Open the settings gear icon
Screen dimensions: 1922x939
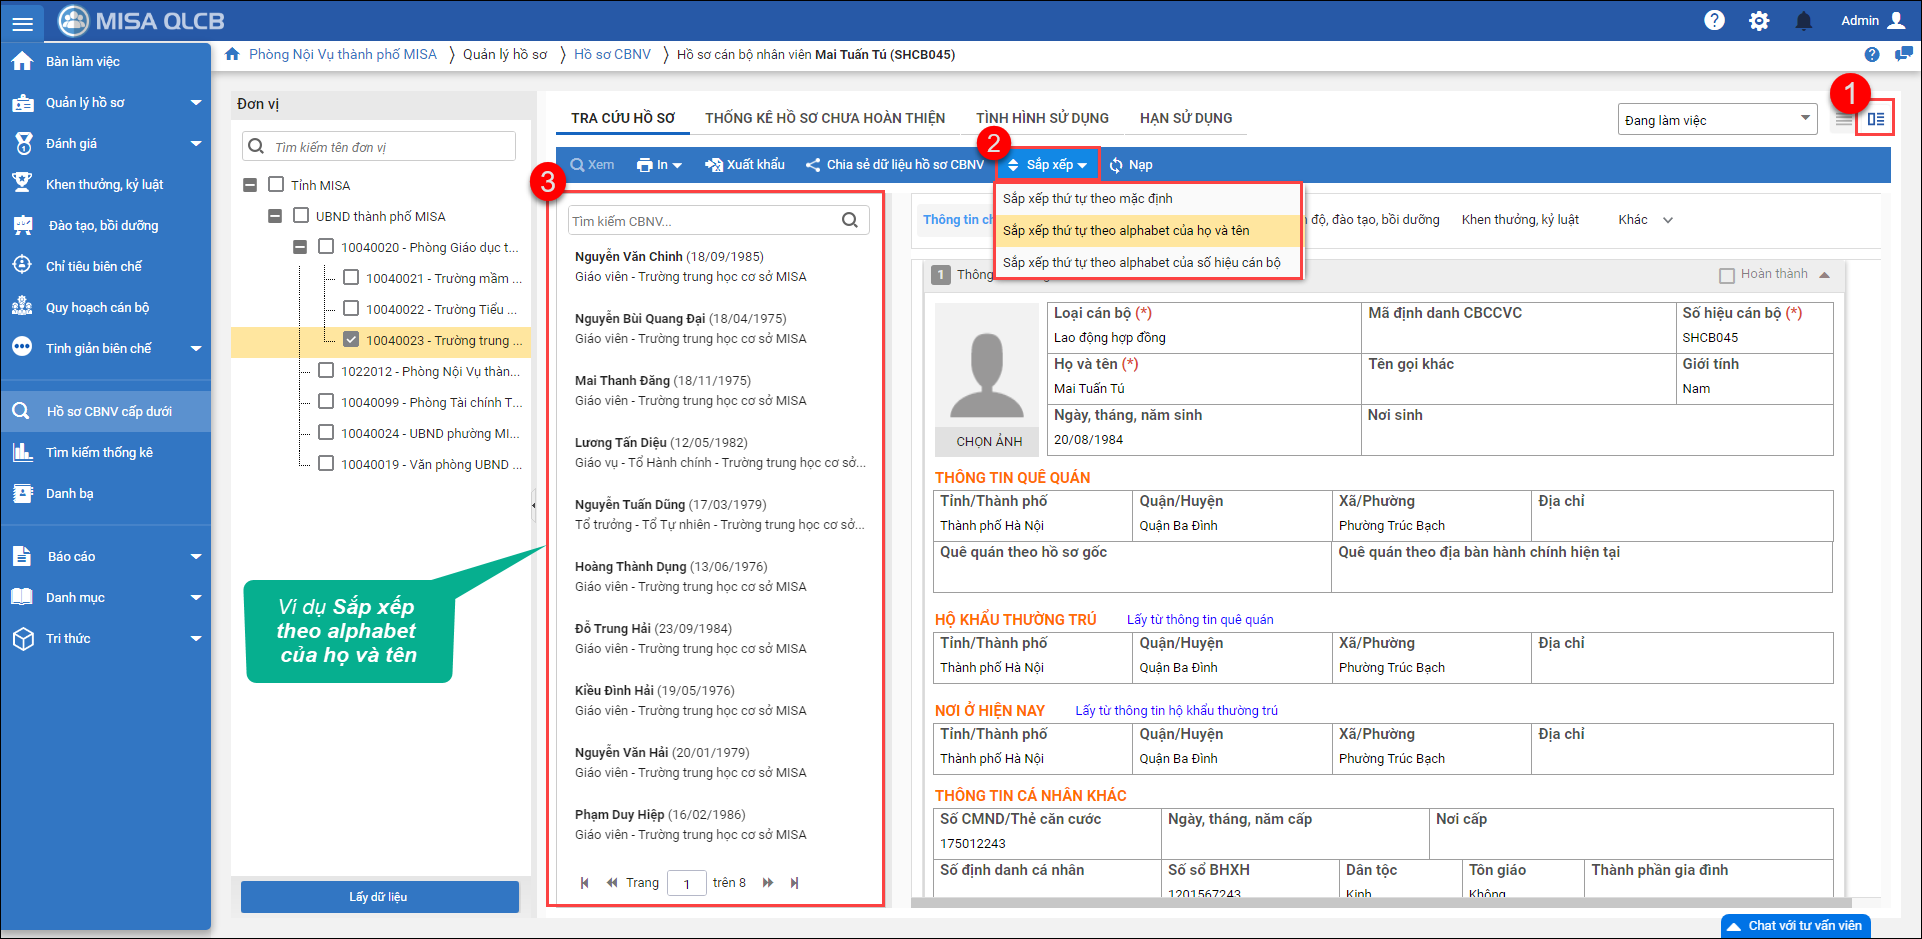1759,21
